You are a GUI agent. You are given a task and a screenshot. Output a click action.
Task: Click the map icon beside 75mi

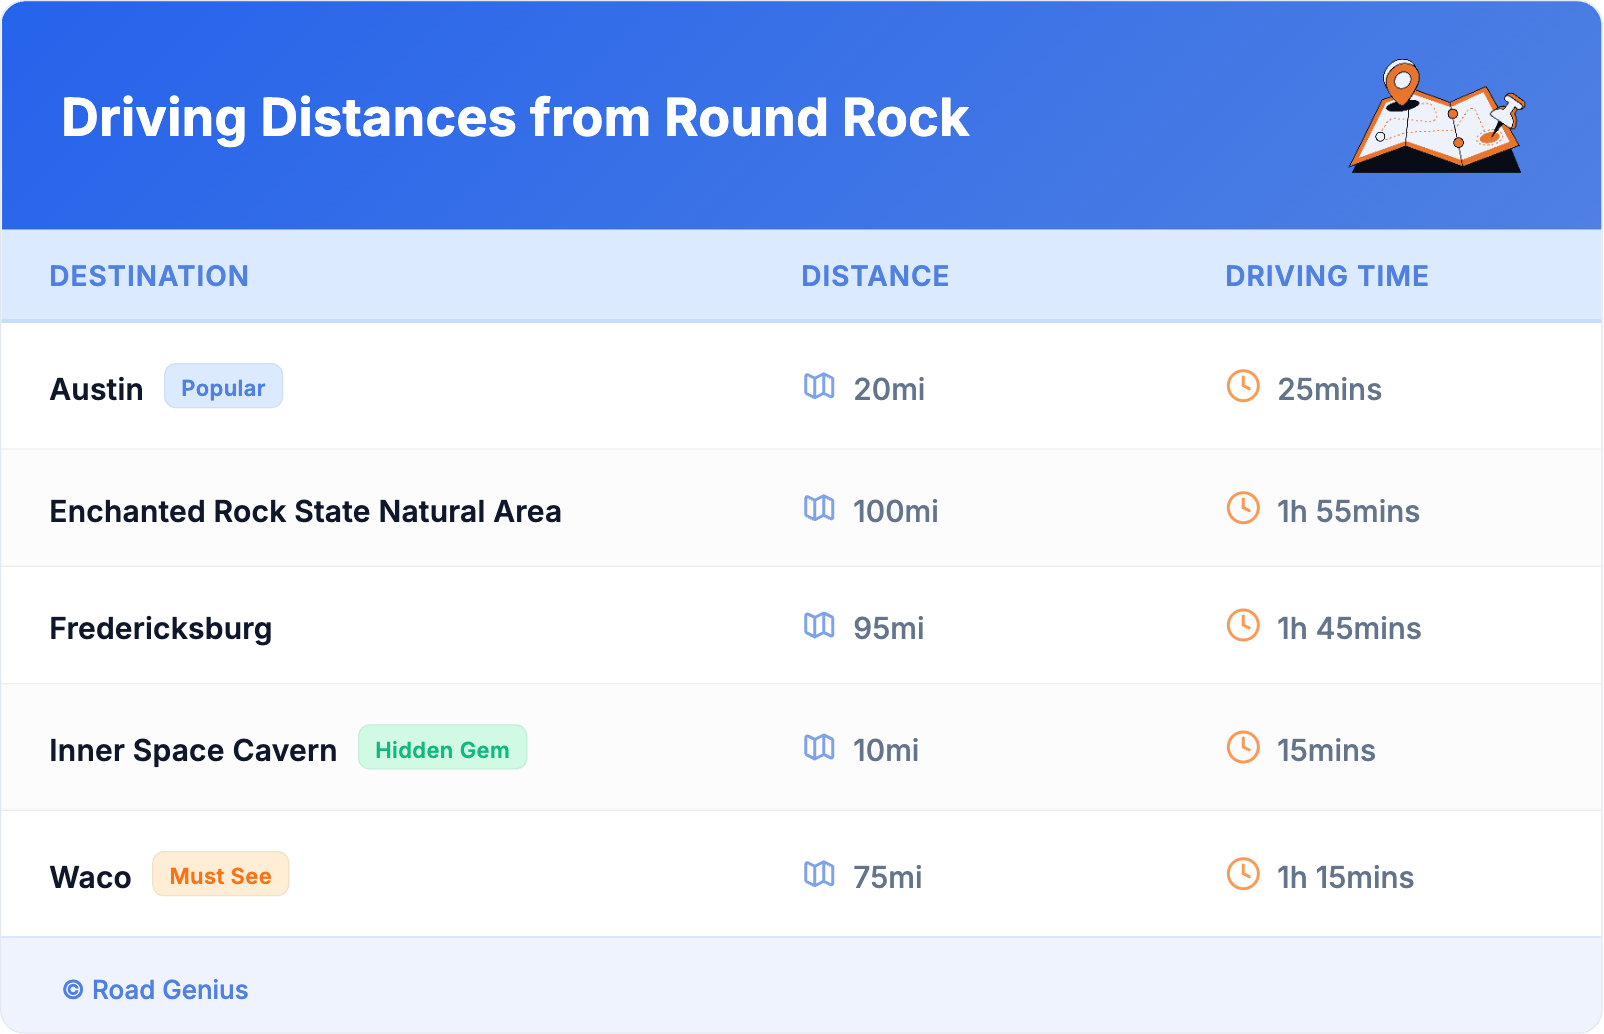pos(819,874)
